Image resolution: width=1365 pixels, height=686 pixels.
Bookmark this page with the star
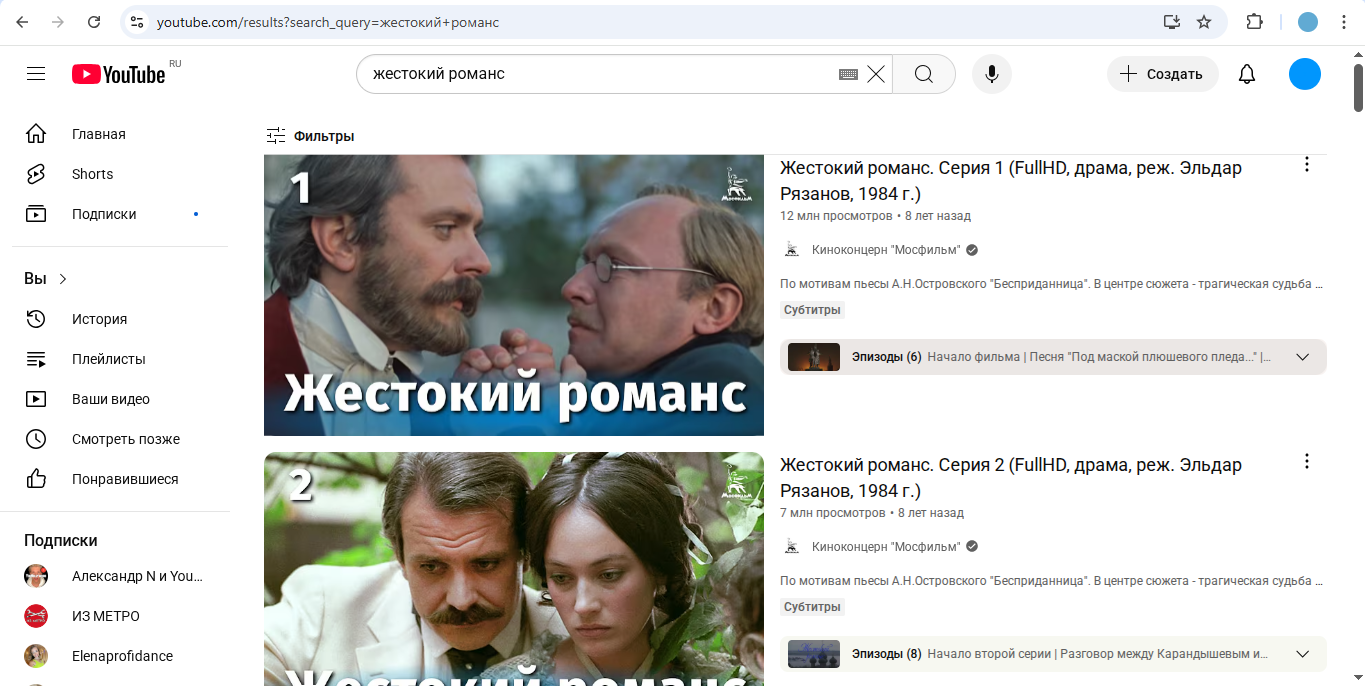1204,22
